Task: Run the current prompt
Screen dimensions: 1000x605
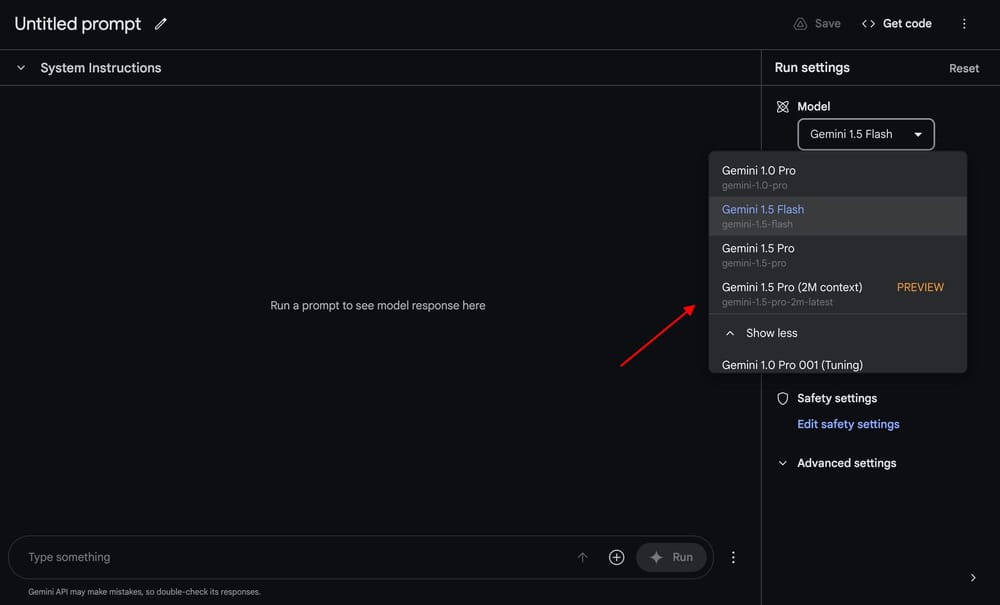Action: tap(671, 557)
